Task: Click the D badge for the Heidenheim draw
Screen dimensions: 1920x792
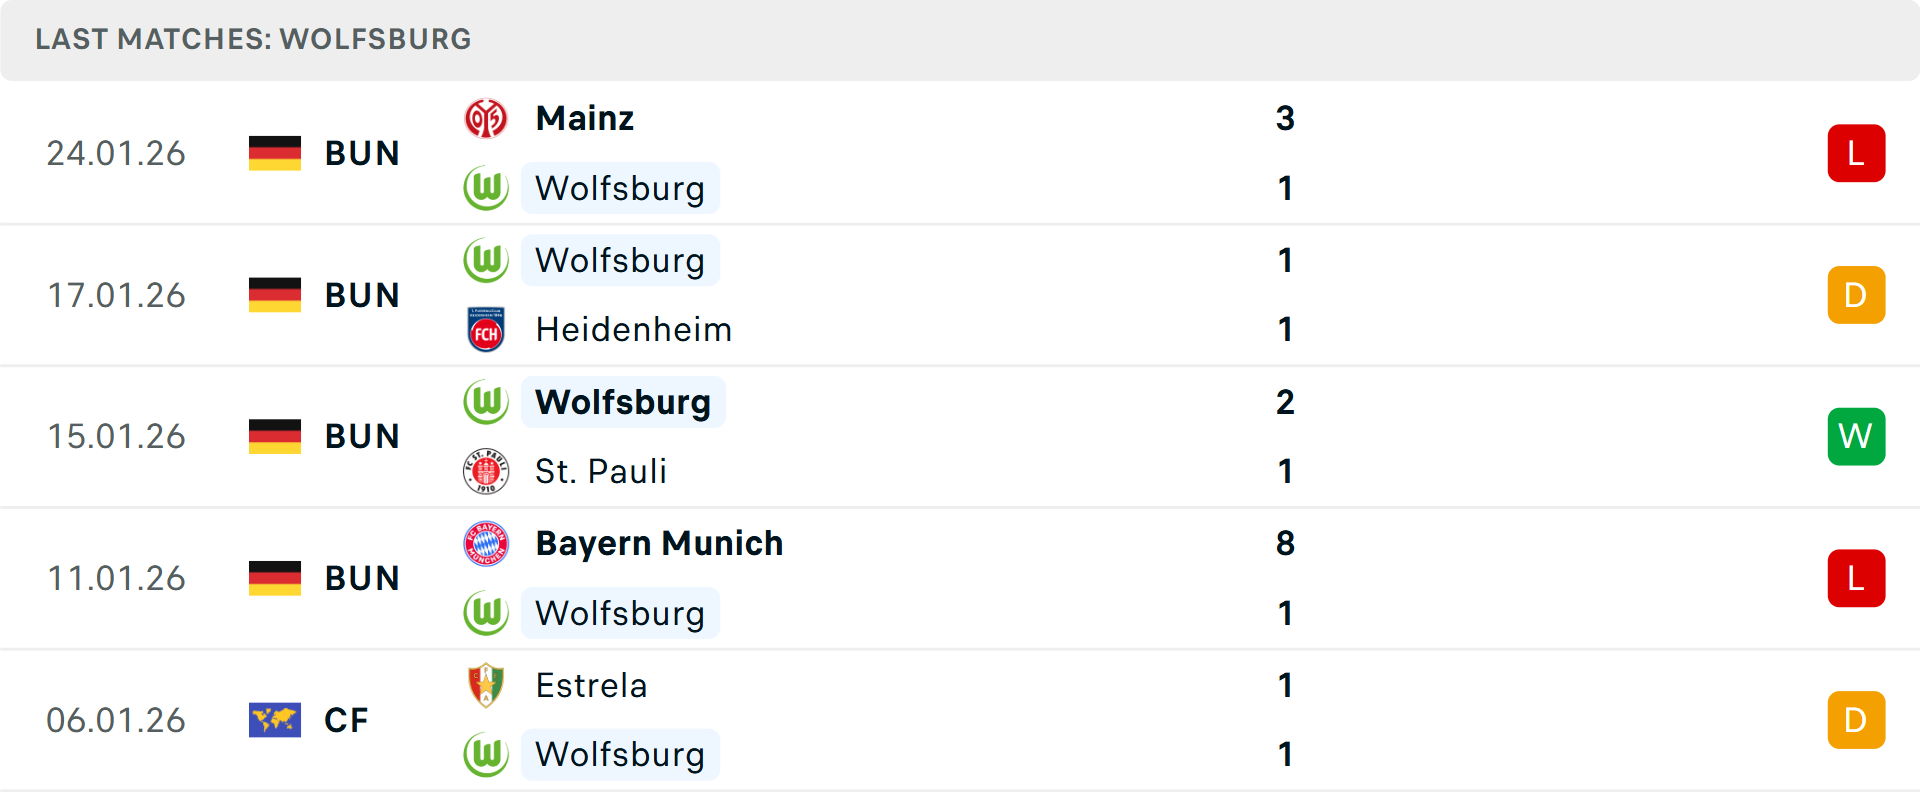Action: tap(1857, 294)
